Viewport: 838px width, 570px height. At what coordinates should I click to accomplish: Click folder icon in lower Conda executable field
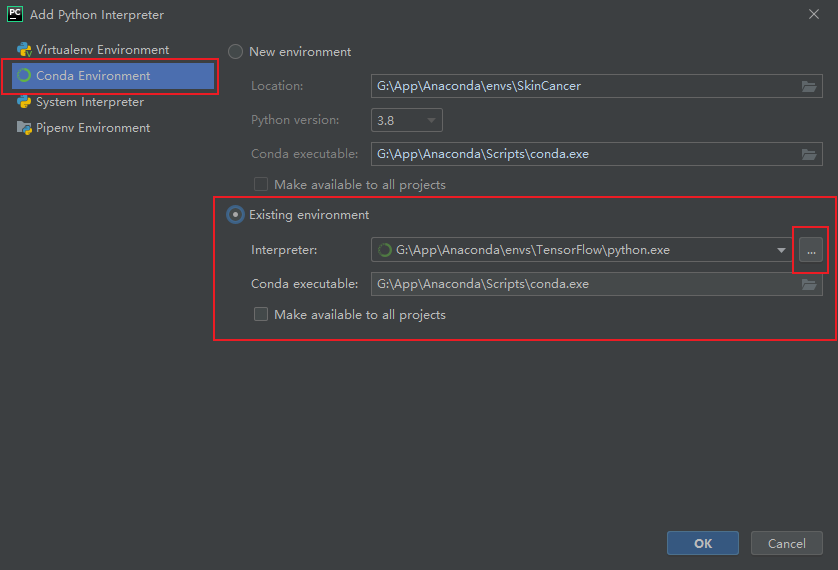coord(809,285)
